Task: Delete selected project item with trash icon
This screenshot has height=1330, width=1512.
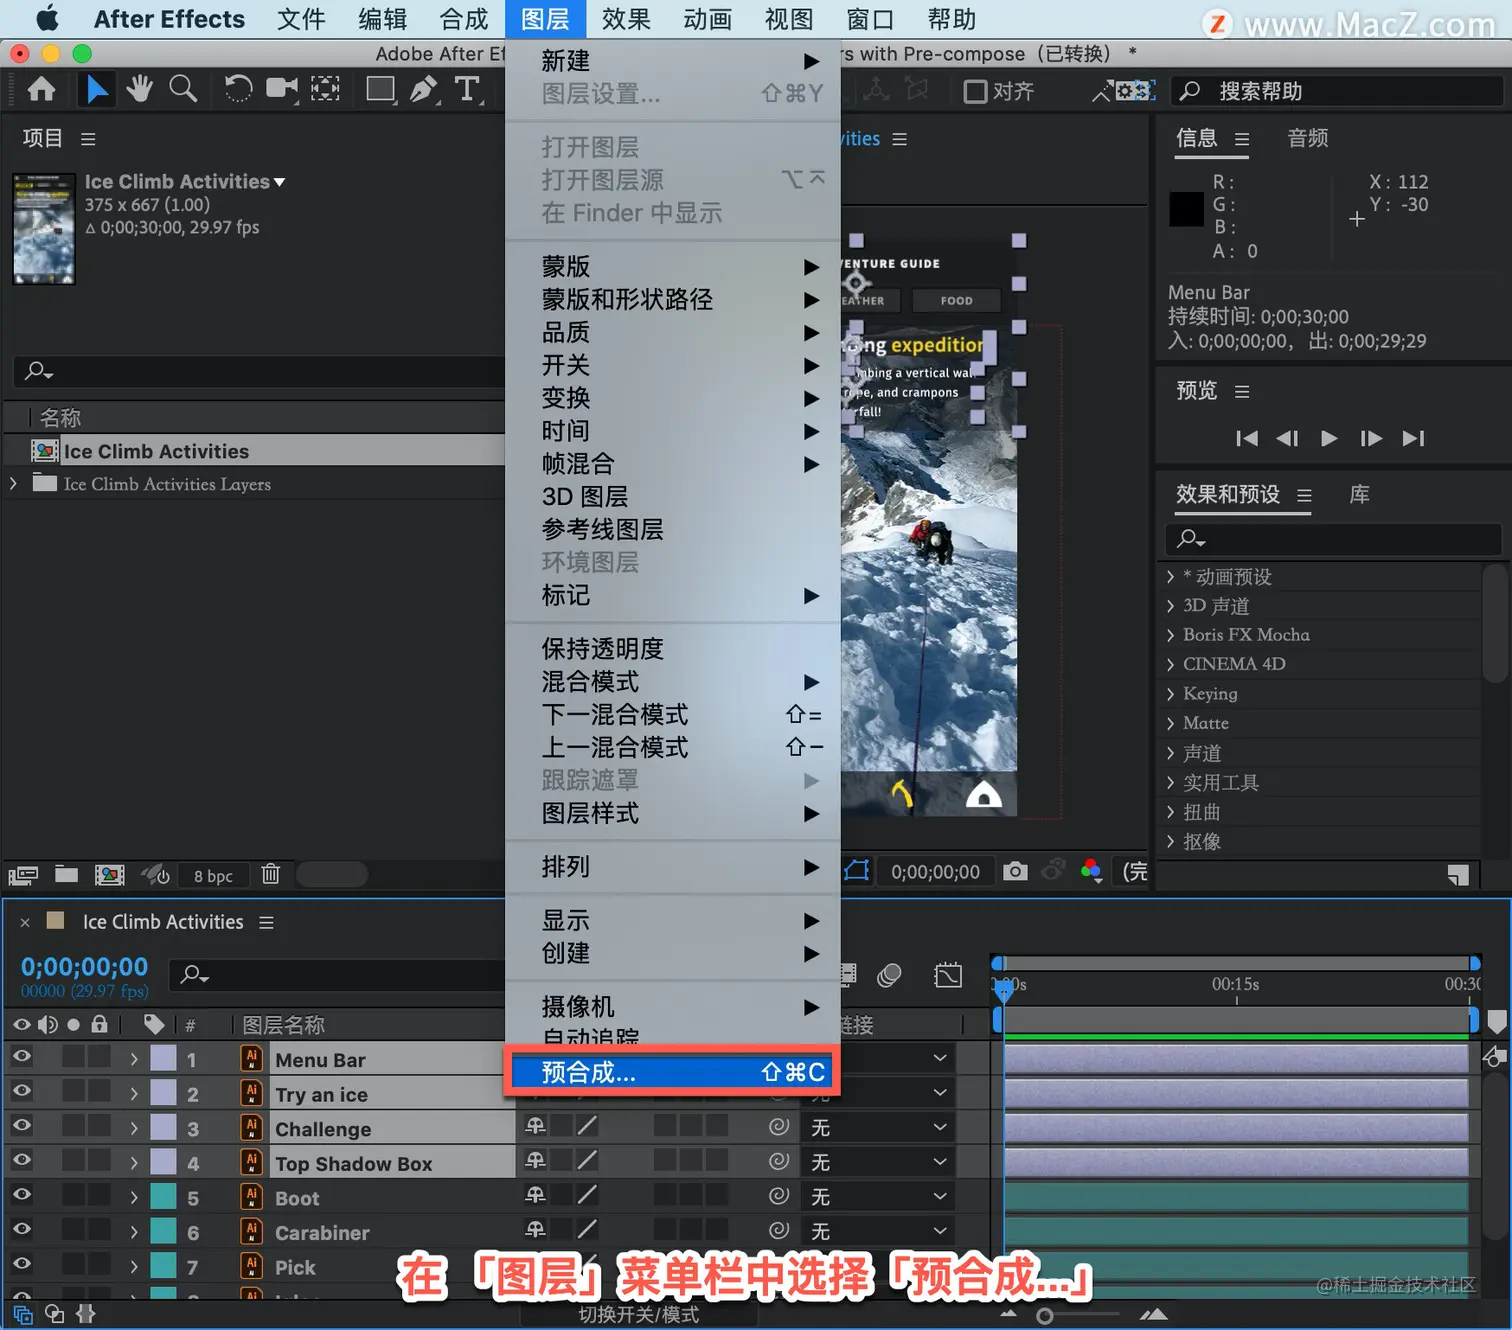Action: tap(270, 874)
